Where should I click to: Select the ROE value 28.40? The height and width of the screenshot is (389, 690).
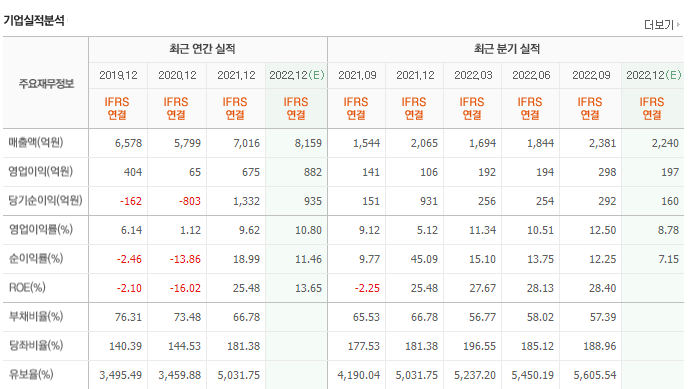(x=602, y=289)
